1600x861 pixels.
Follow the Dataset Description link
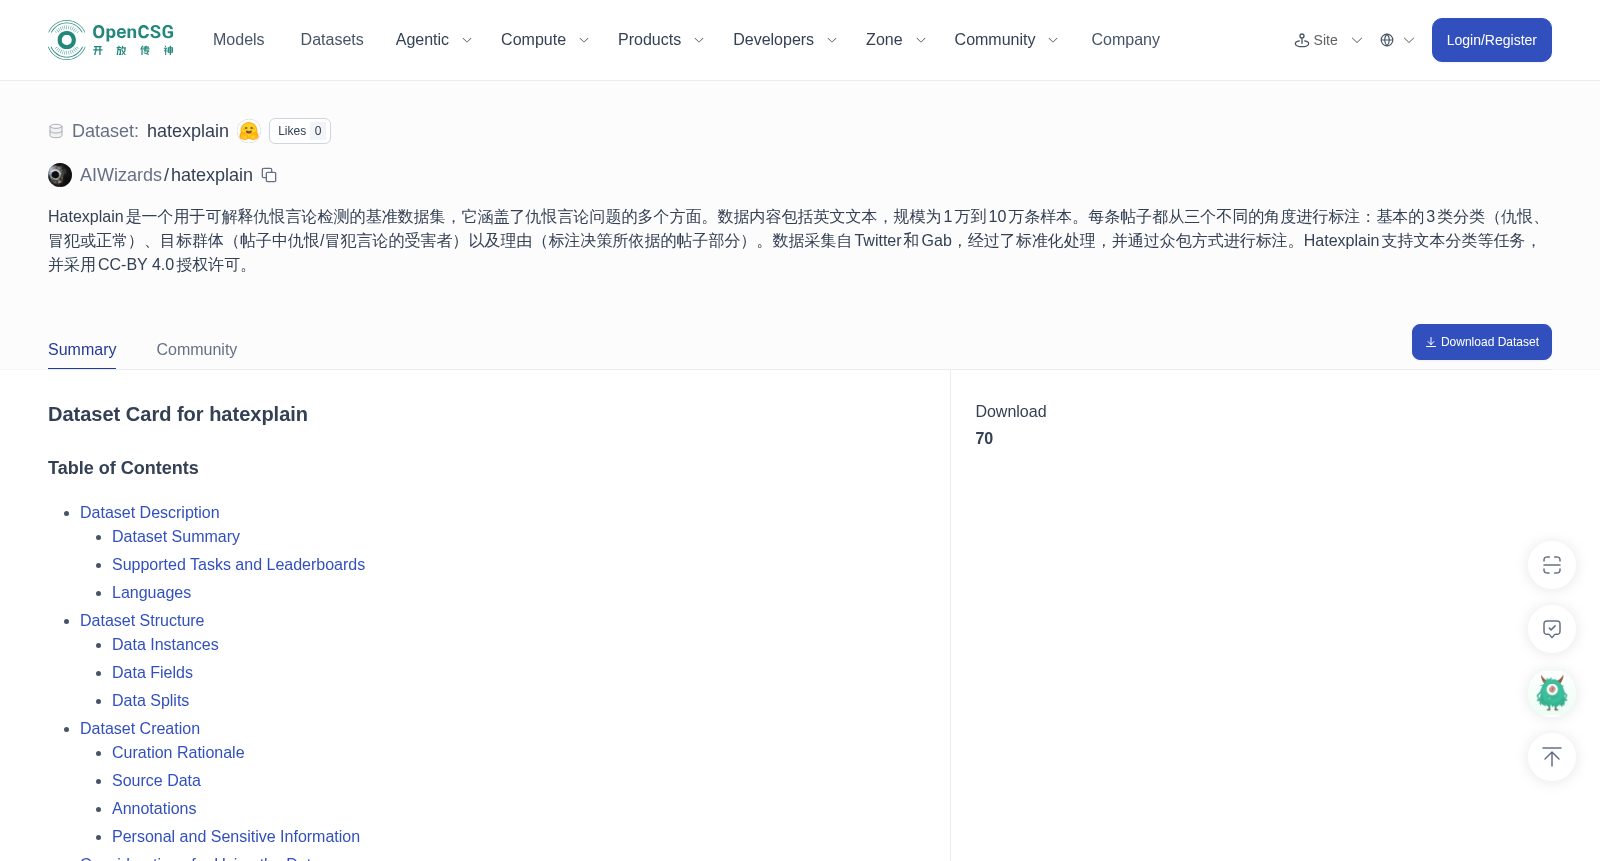pos(150,512)
